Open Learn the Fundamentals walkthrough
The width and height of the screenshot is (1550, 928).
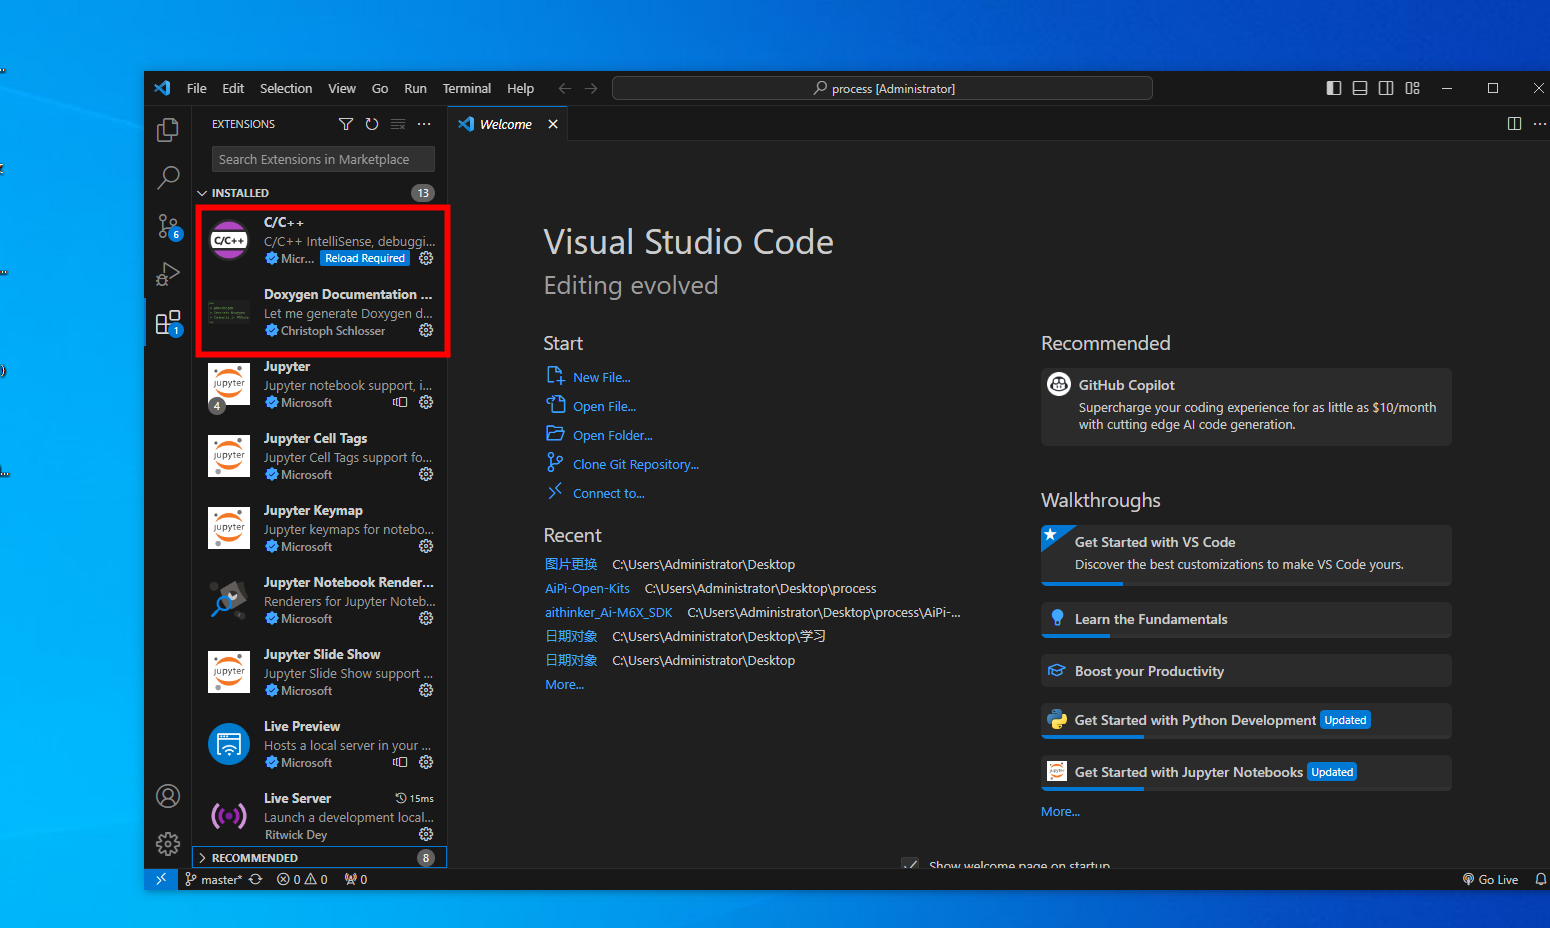tap(1246, 620)
